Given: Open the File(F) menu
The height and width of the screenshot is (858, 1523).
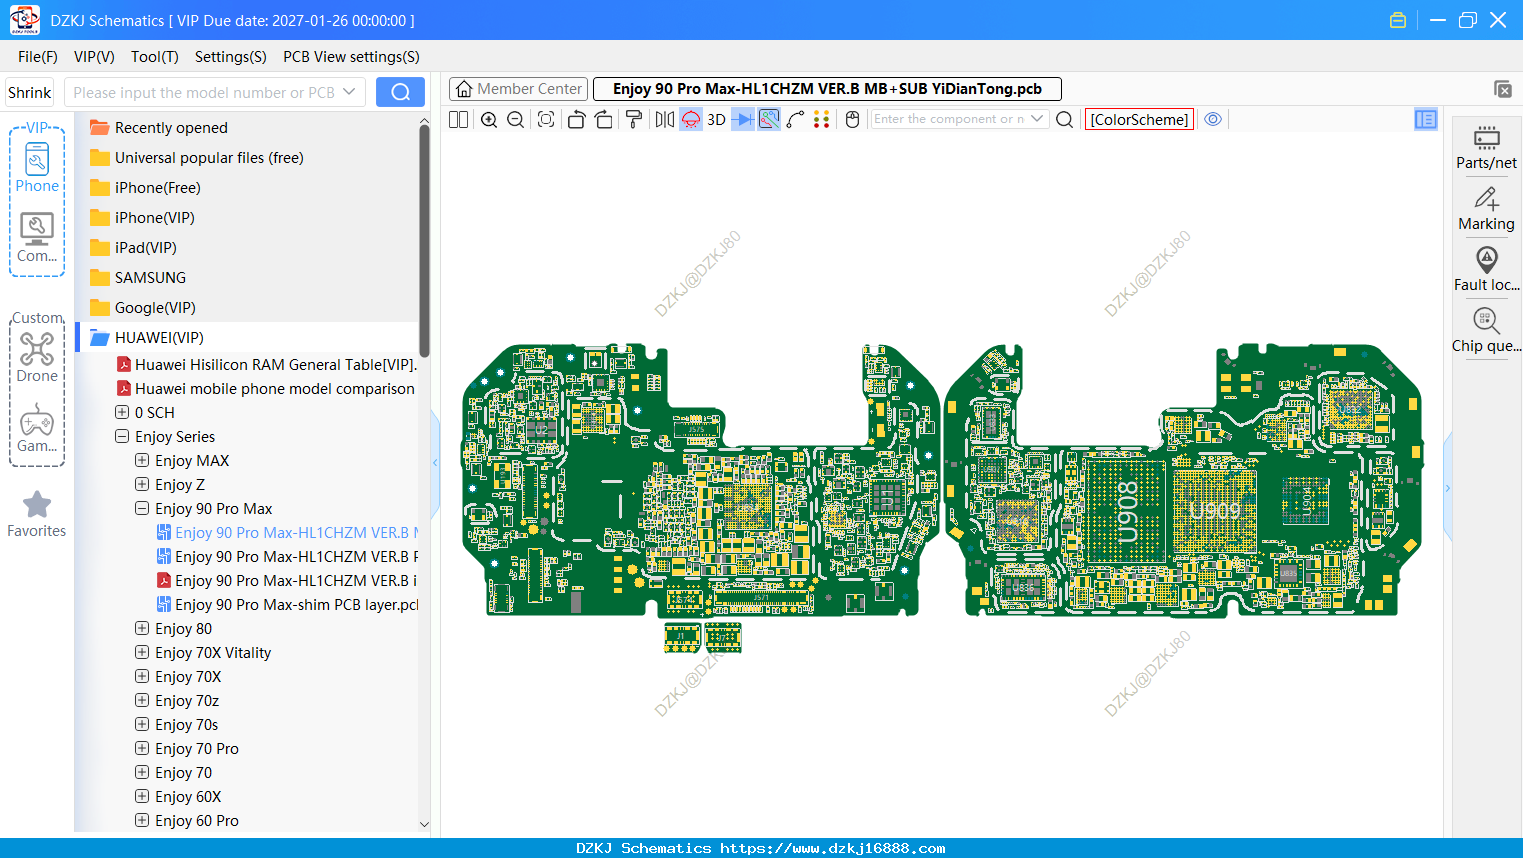Looking at the screenshot, I should pyautogui.click(x=38, y=57).
